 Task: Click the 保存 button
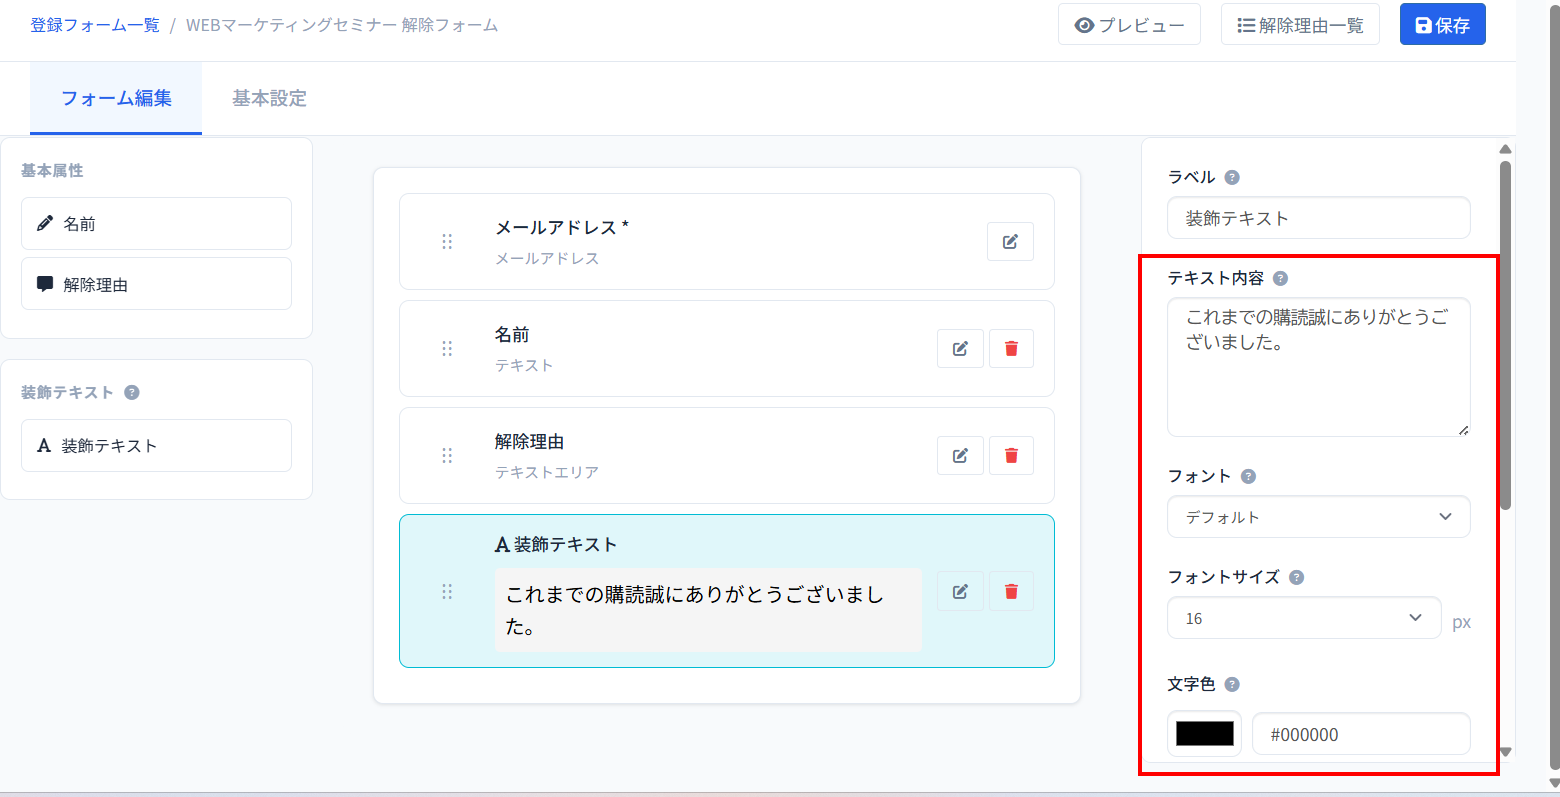tap(1442, 25)
